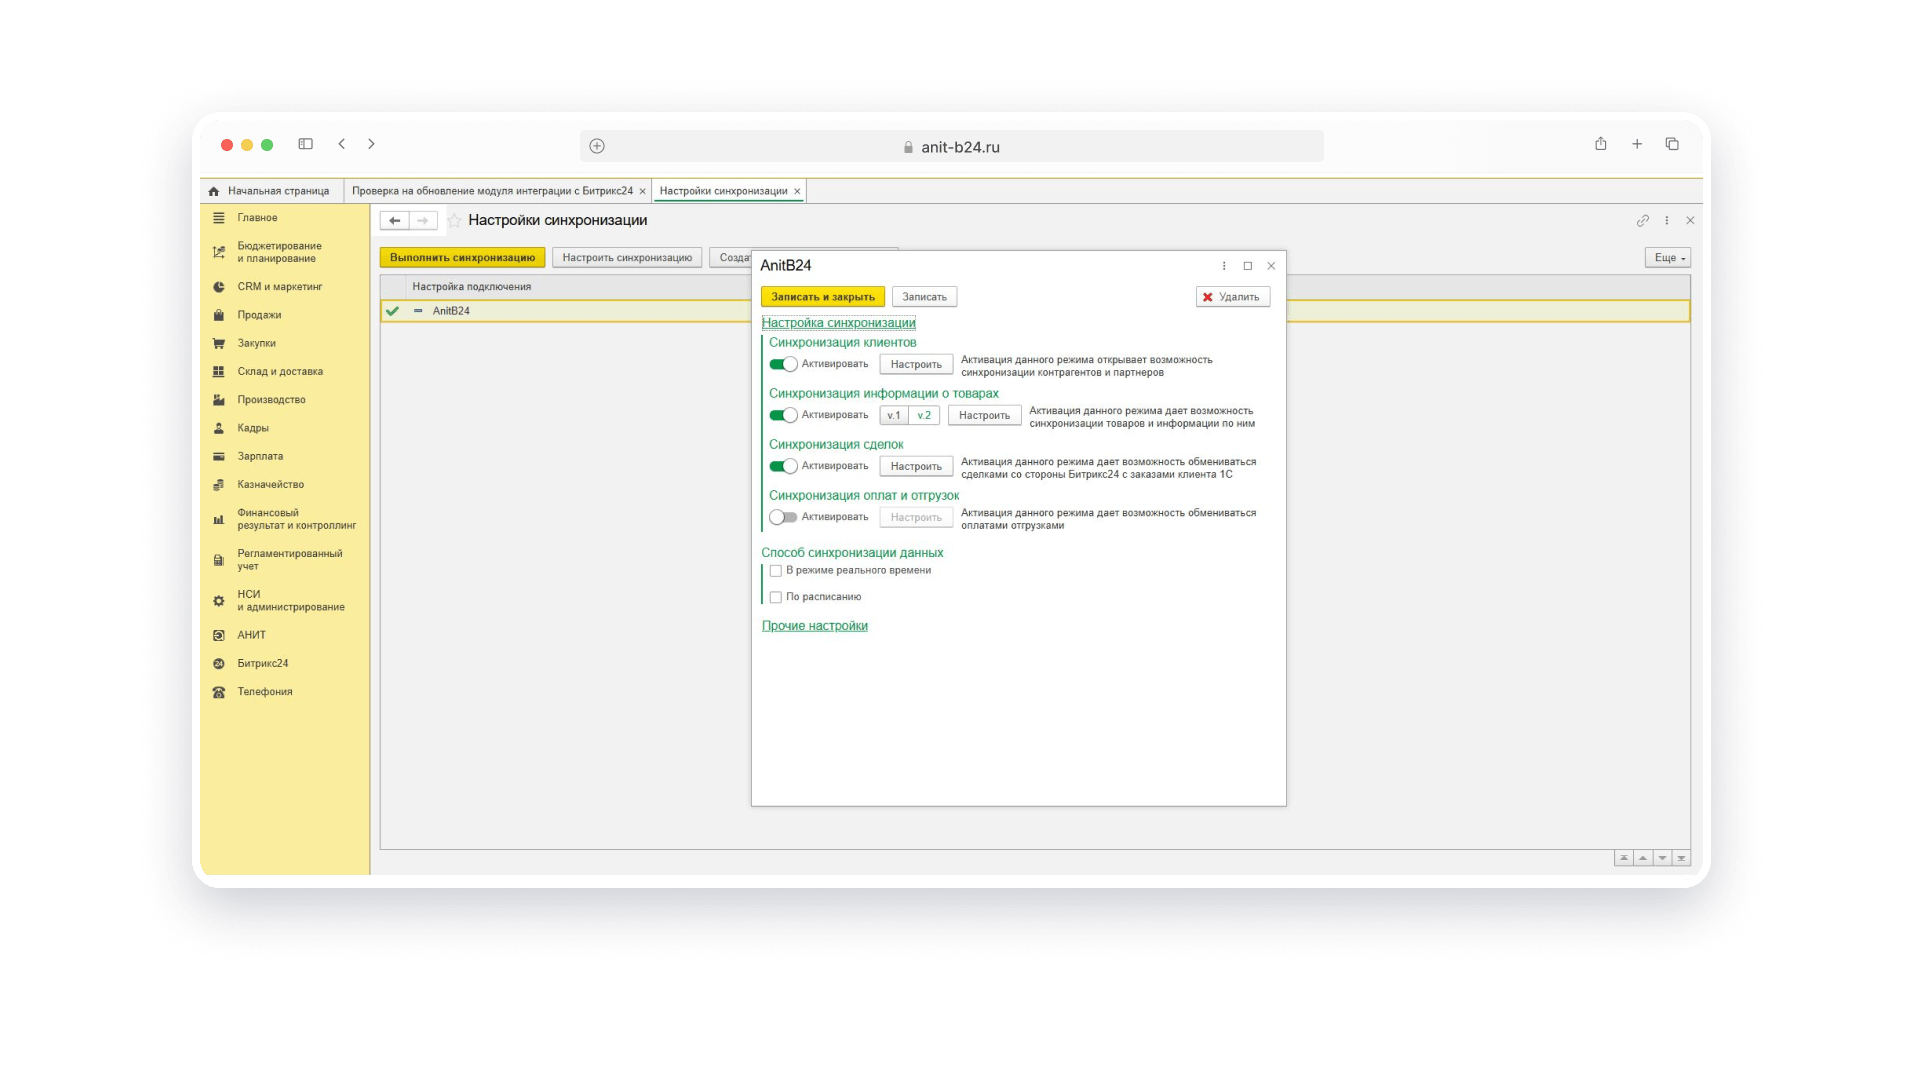1920x1080 pixels.
Task: Enable payments and shipments sync toggle
Action: (783, 517)
